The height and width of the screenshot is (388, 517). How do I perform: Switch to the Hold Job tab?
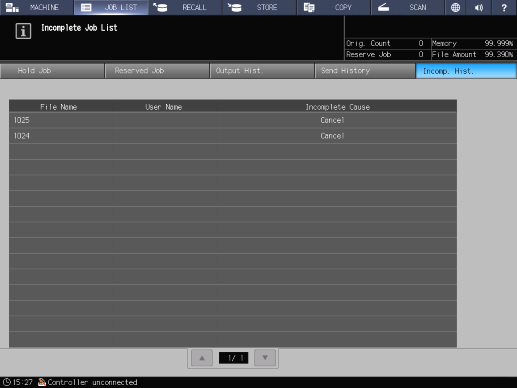(x=52, y=71)
